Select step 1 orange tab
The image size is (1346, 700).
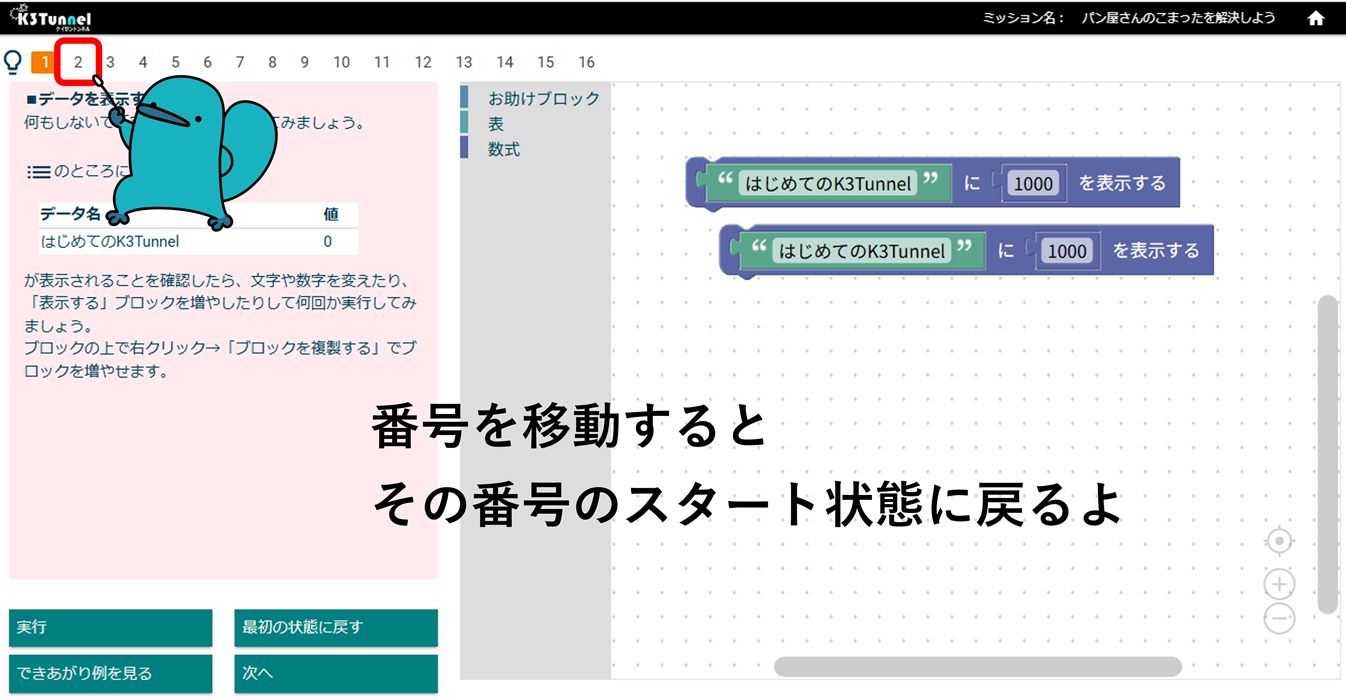pos(44,62)
